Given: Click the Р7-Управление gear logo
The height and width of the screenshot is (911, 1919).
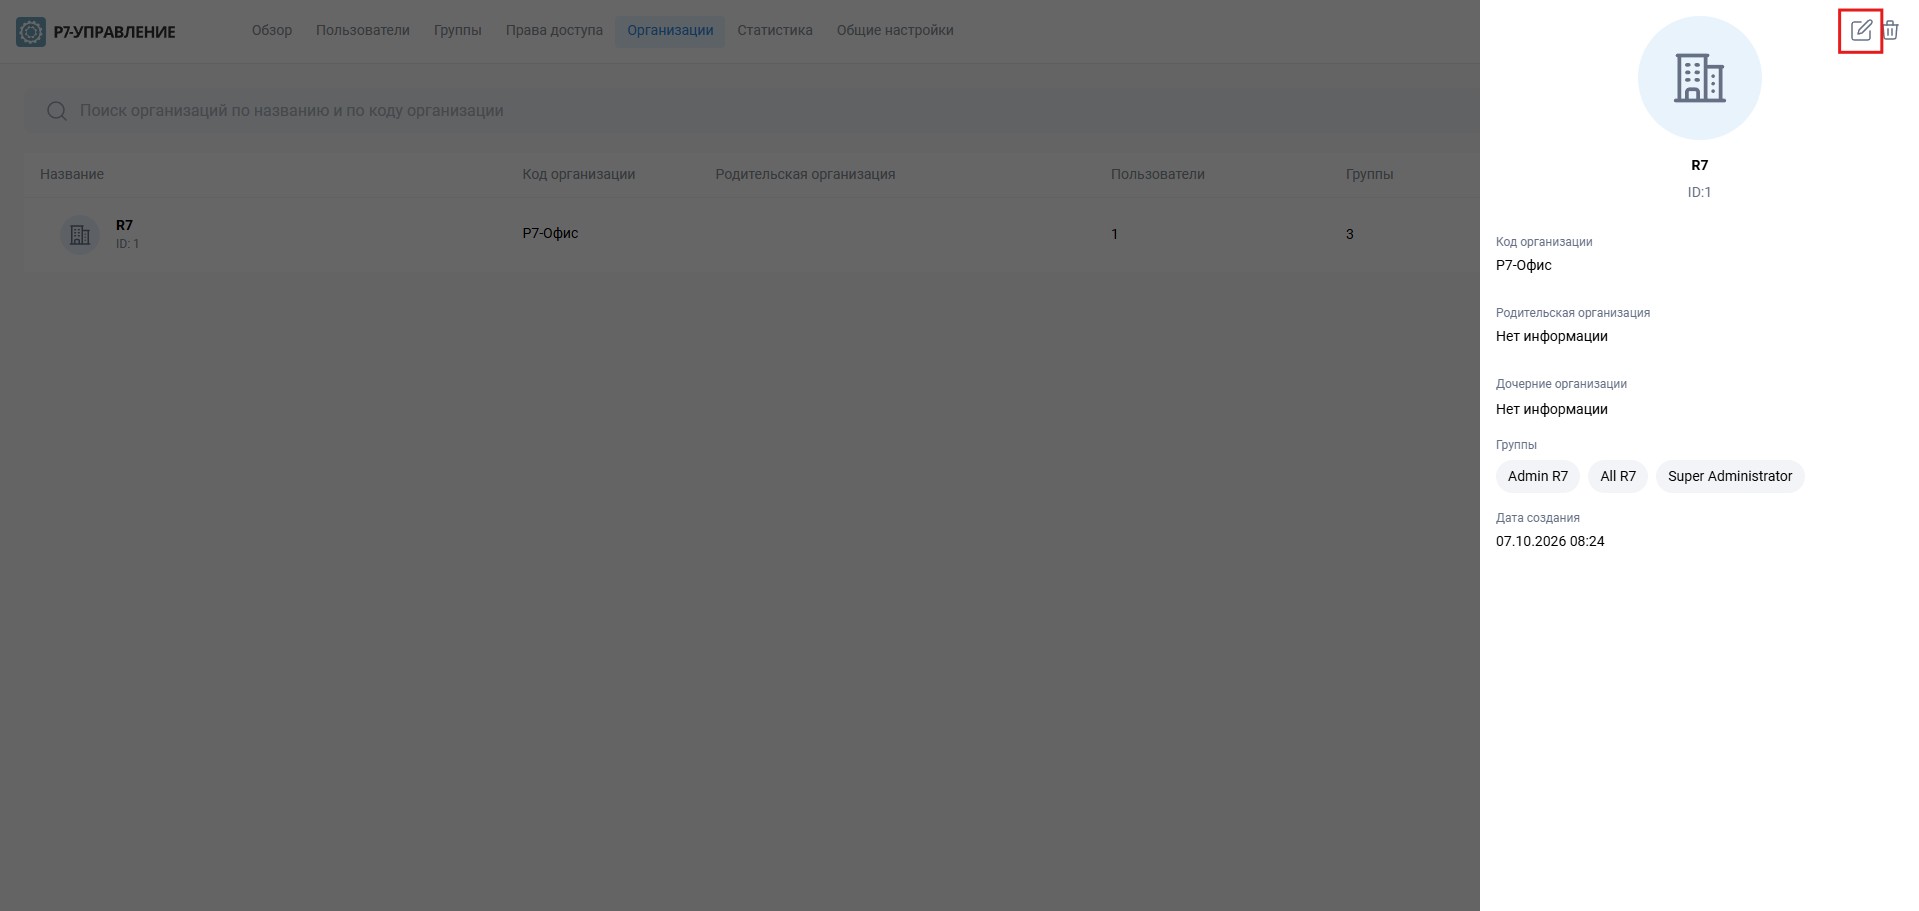Looking at the screenshot, I should (x=31, y=32).
